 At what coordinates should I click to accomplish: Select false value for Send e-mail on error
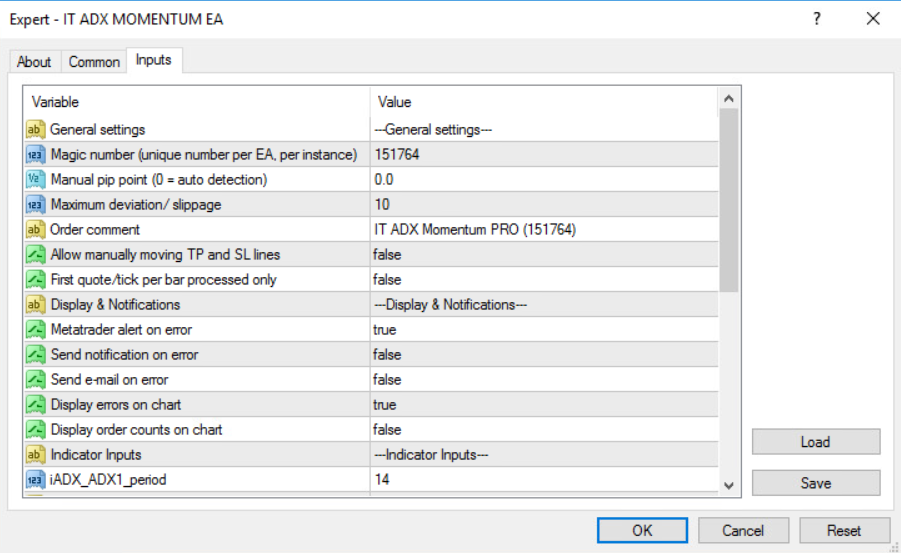point(387,379)
